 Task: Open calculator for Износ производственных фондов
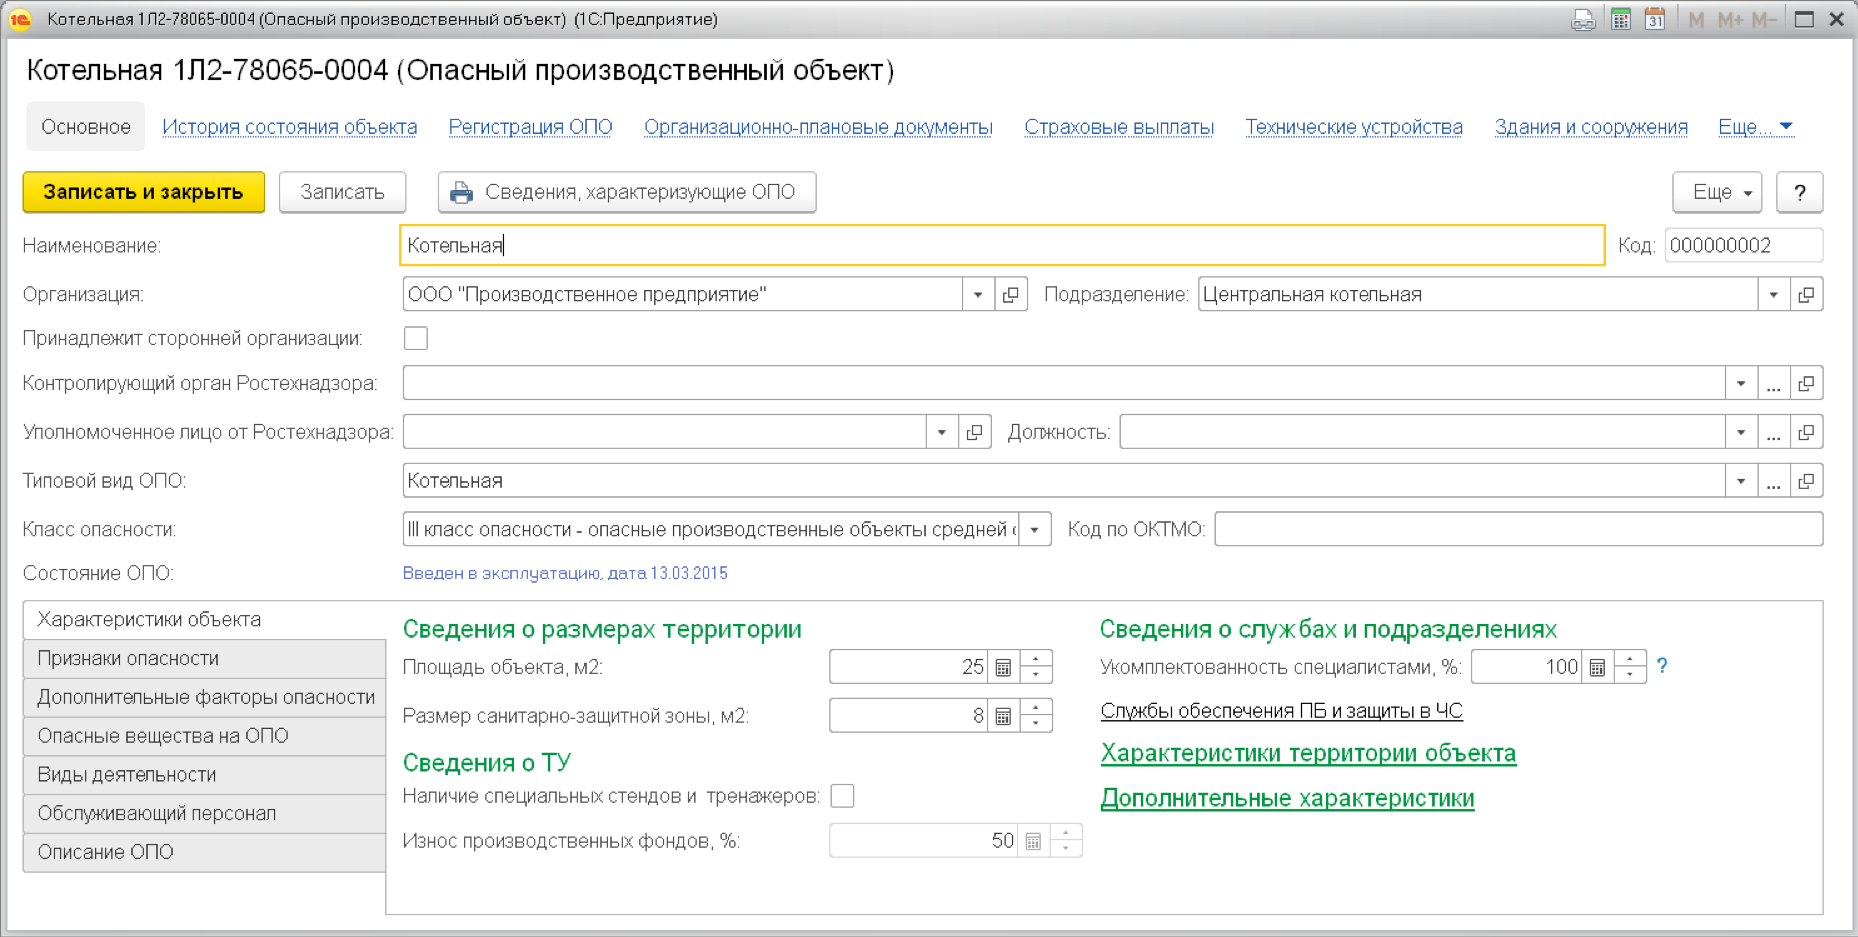(1033, 841)
